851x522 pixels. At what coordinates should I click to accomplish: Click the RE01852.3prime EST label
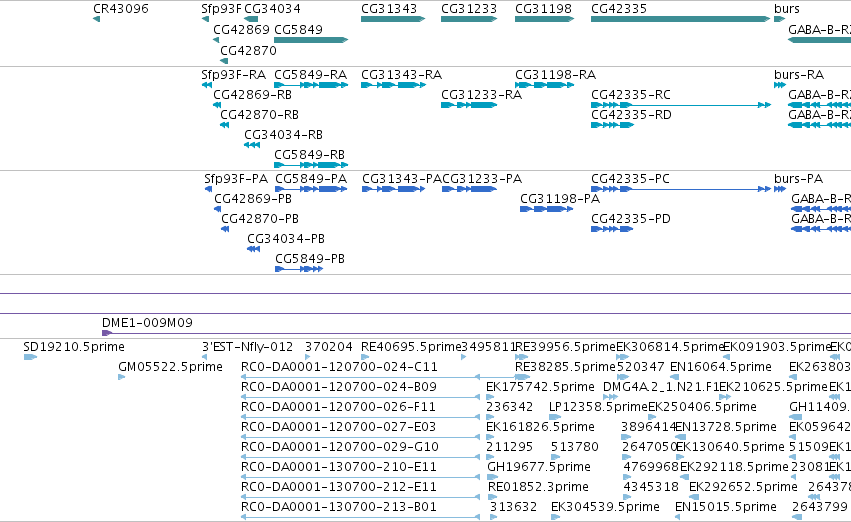[538, 487]
